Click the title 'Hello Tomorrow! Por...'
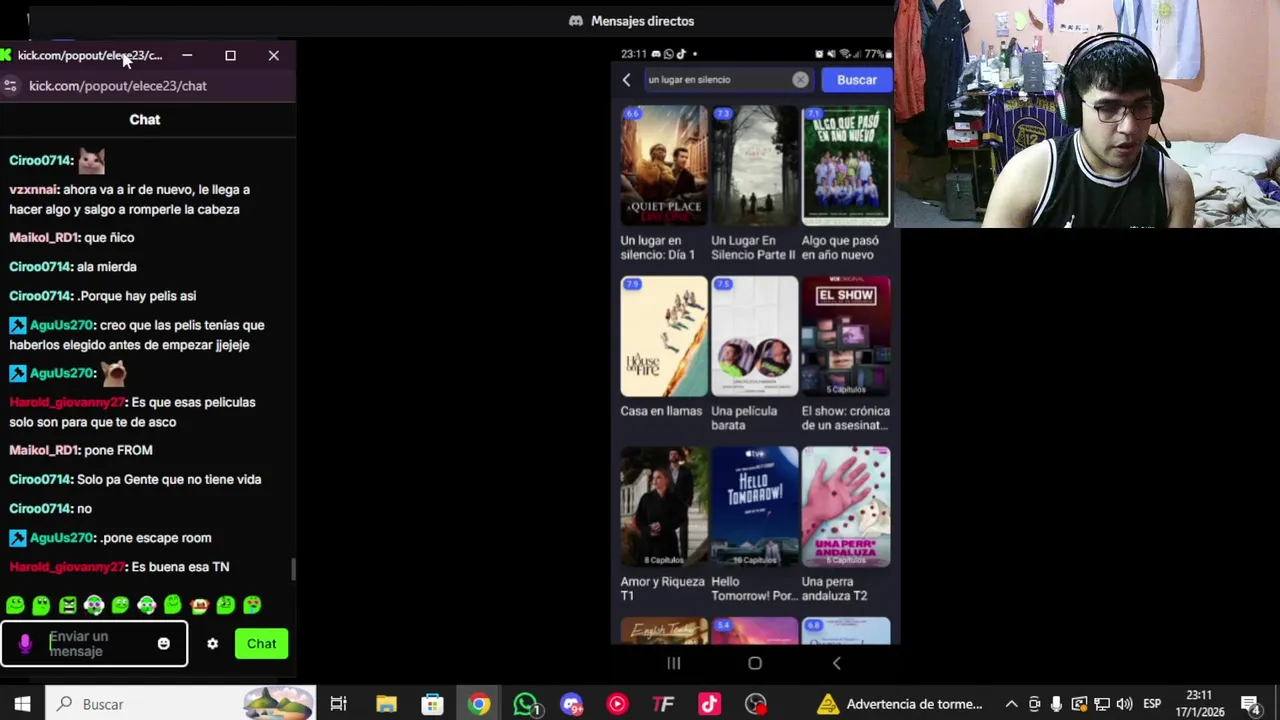 click(x=754, y=589)
